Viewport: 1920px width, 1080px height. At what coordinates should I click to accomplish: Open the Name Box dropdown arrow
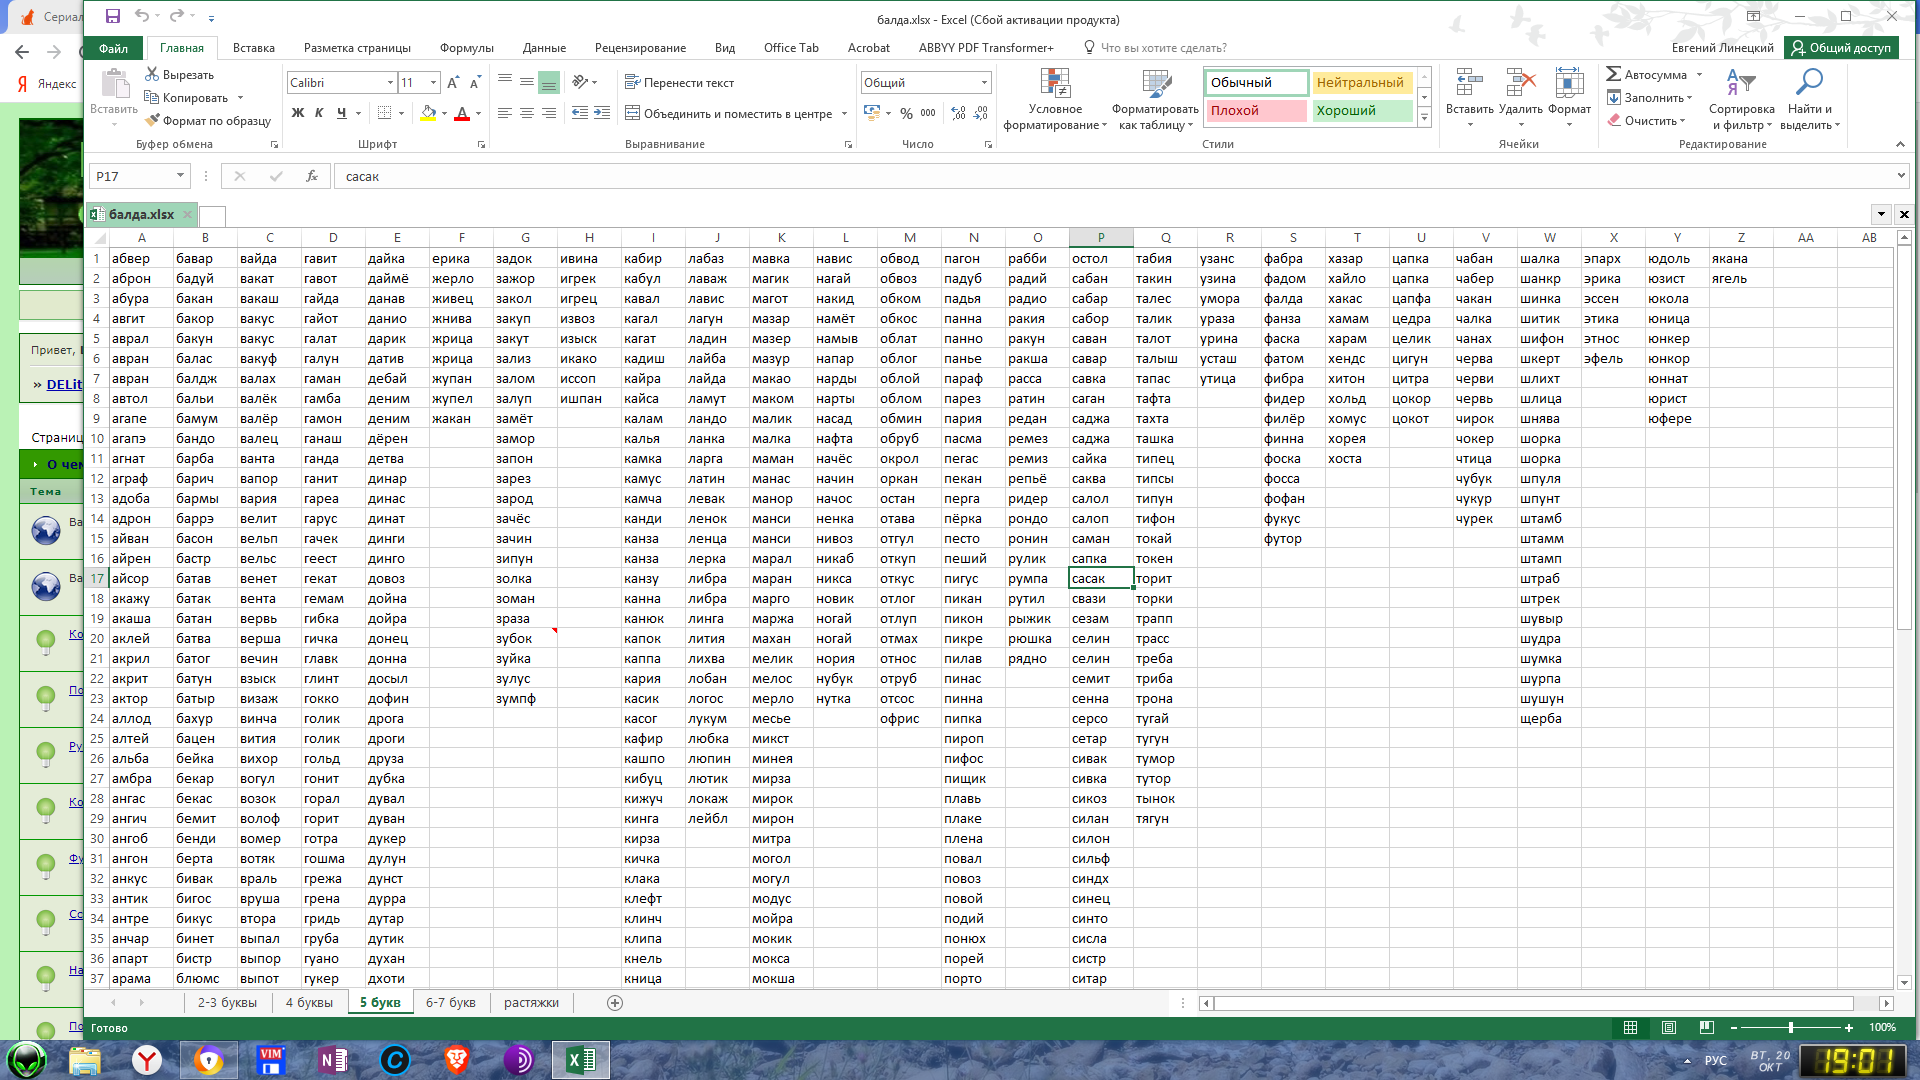(x=180, y=176)
